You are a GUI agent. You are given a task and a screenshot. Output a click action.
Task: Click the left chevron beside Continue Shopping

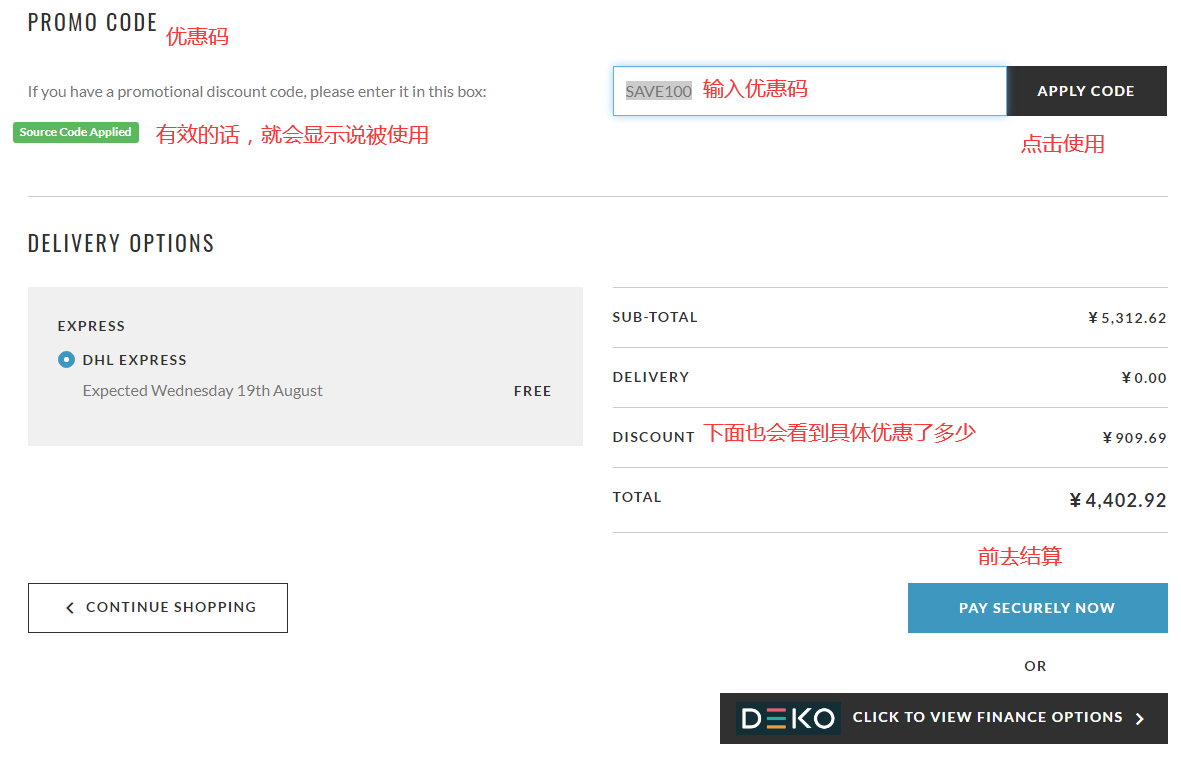(69, 608)
